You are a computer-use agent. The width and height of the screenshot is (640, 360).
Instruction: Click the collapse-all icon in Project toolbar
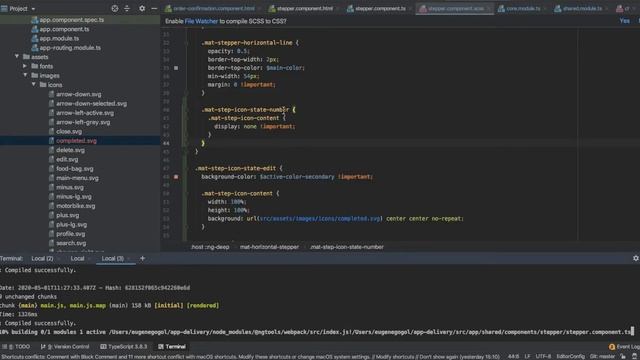[x=127, y=8]
